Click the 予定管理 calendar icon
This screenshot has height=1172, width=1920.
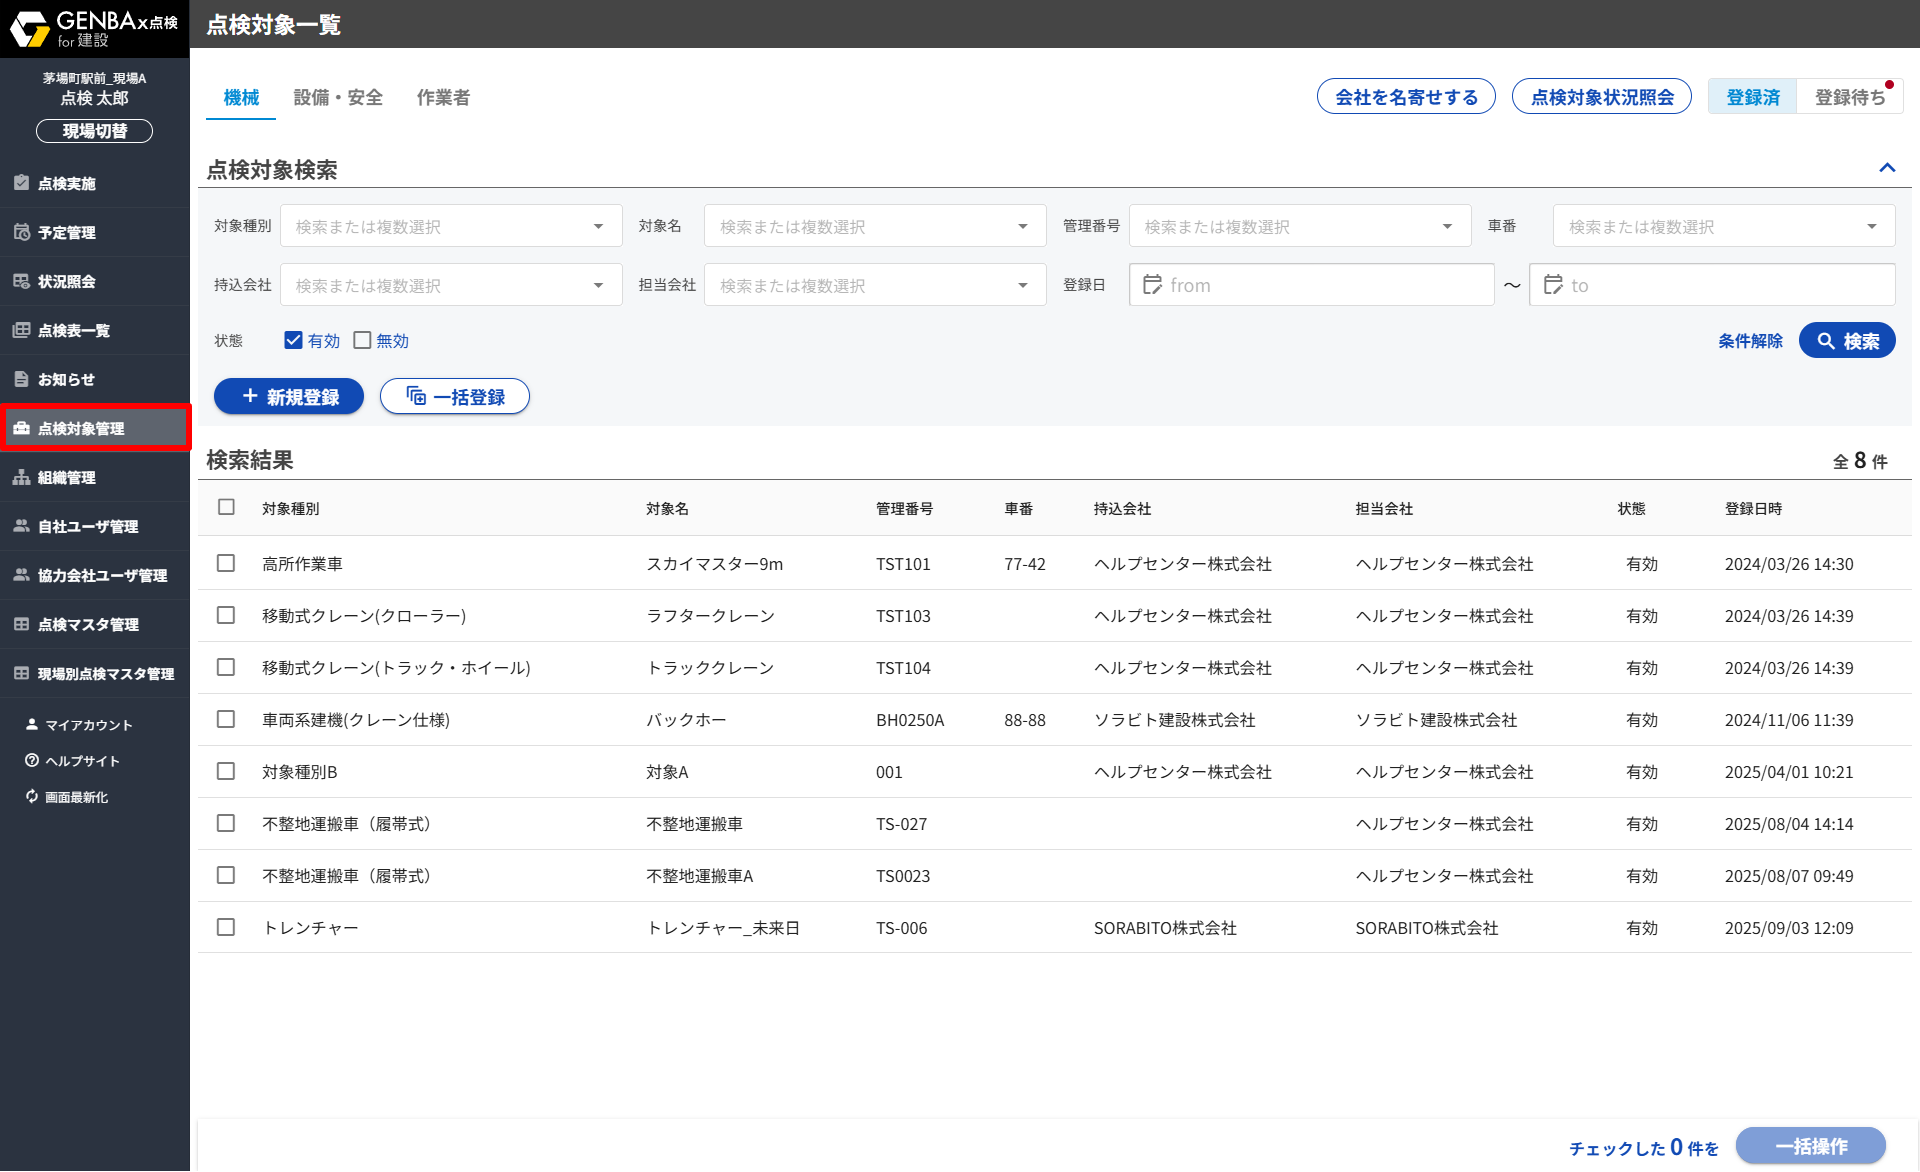click(x=21, y=232)
